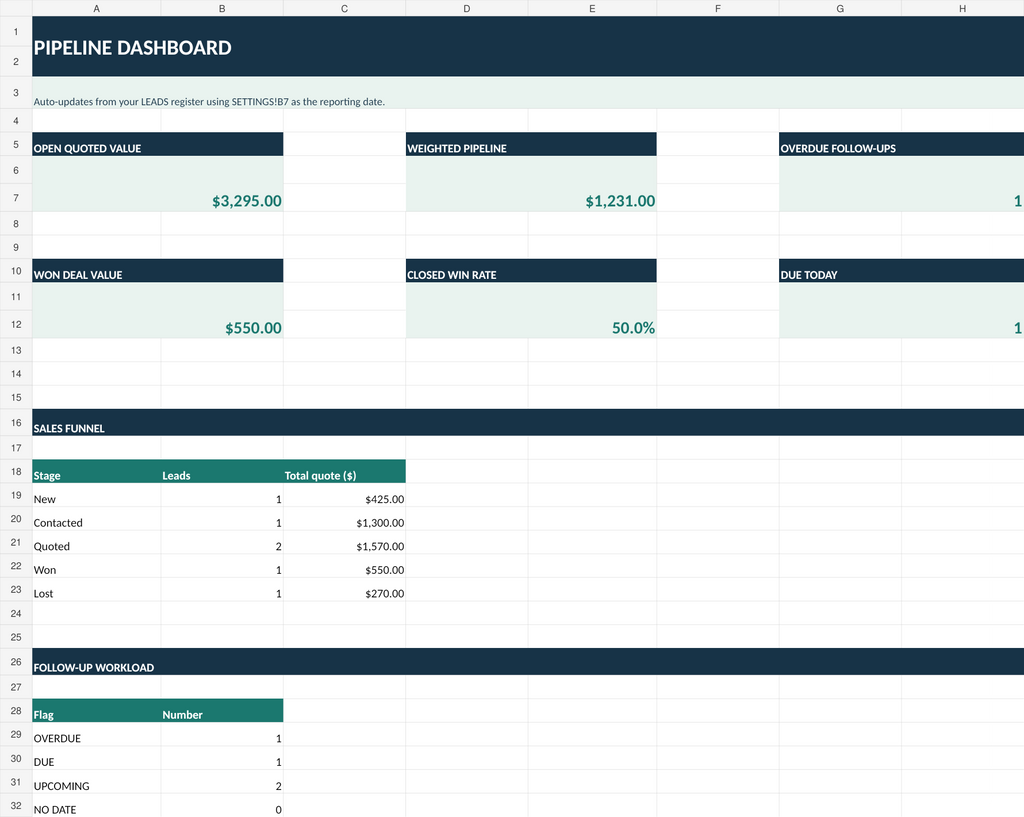Select the UPCOMING flag cell
This screenshot has width=1024, height=817.
coord(97,782)
